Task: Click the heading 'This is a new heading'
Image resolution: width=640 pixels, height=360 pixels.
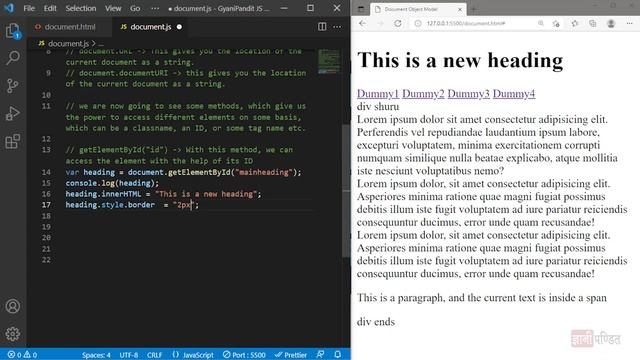Action: pyautogui.click(x=460, y=60)
